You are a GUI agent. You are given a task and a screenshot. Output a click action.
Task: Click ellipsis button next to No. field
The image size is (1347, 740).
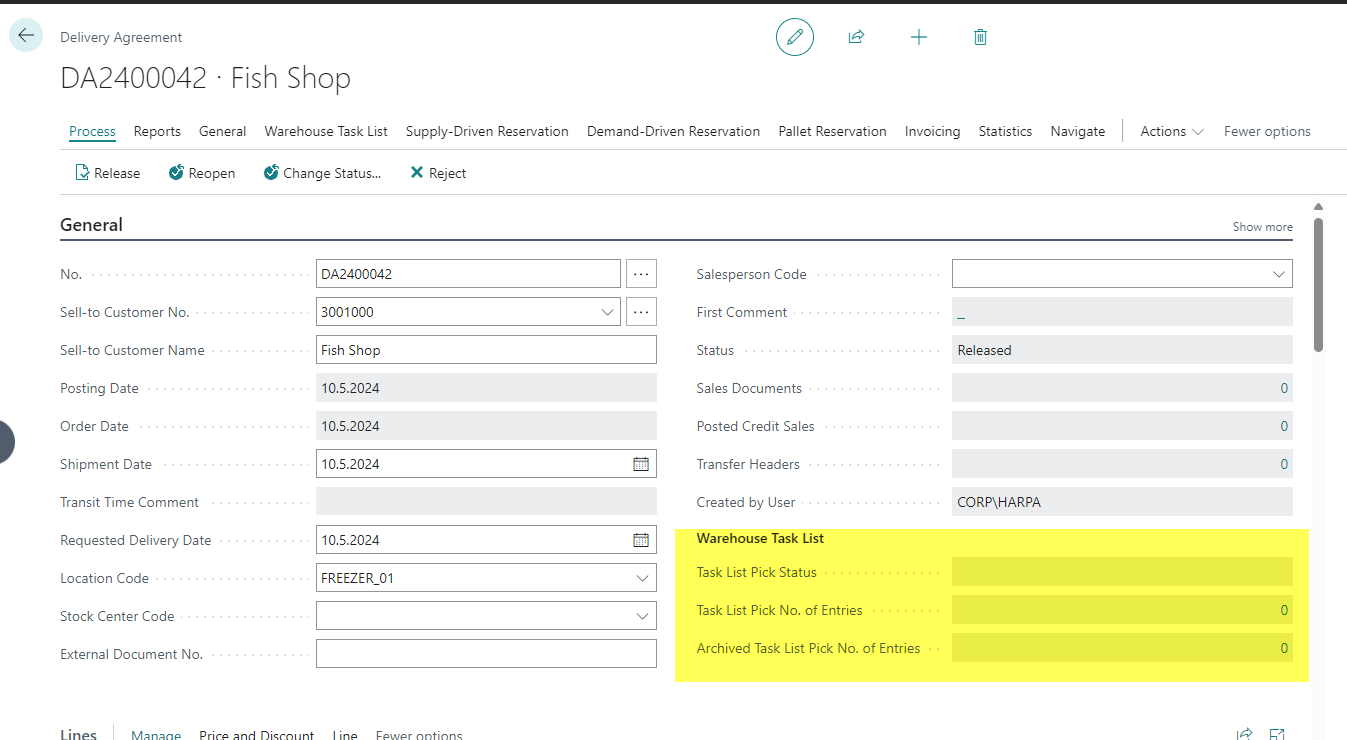pyautogui.click(x=641, y=274)
